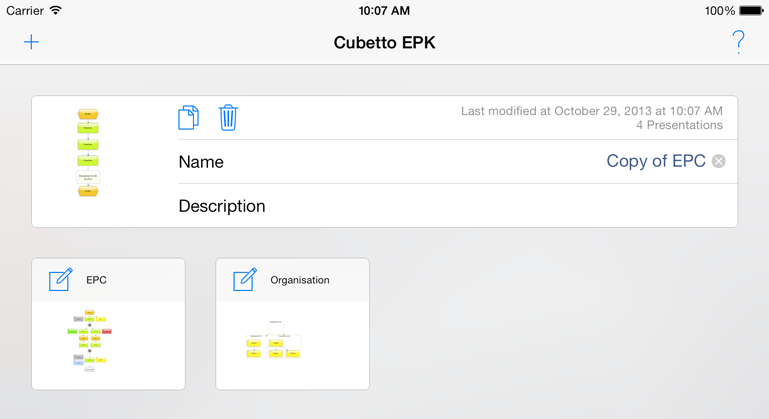
Task: Edit the Copy of EPC name field
Action: [x=656, y=161]
